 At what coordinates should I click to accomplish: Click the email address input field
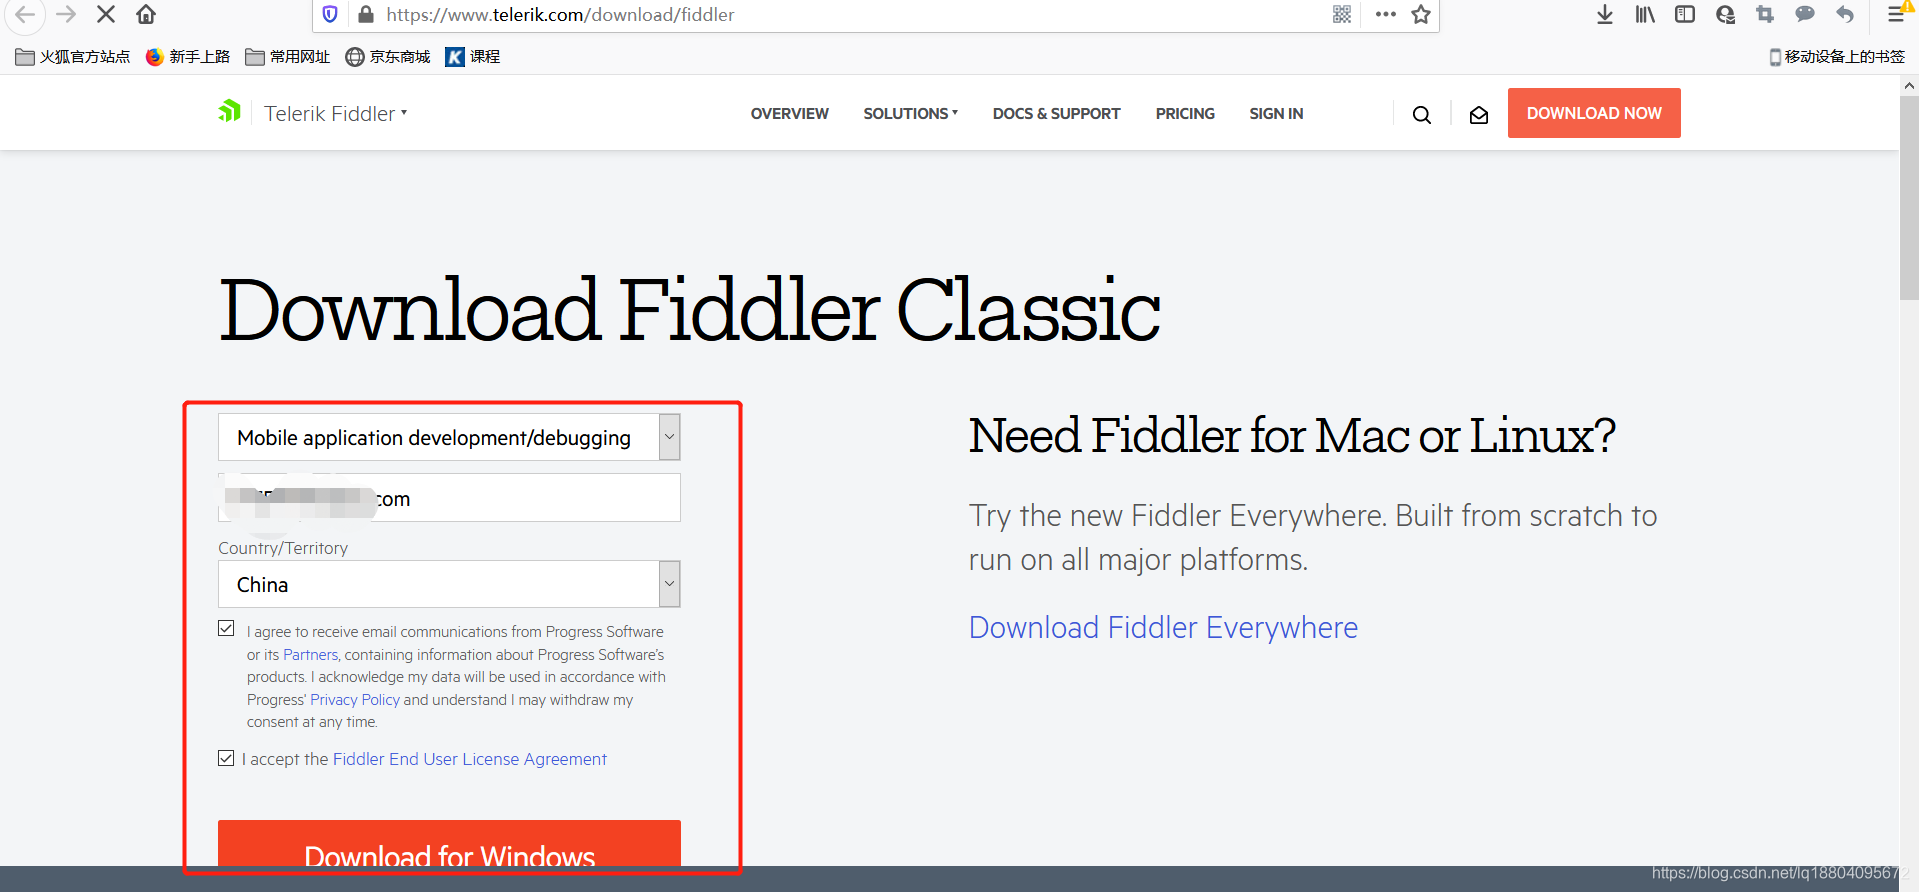(x=449, y=498)
